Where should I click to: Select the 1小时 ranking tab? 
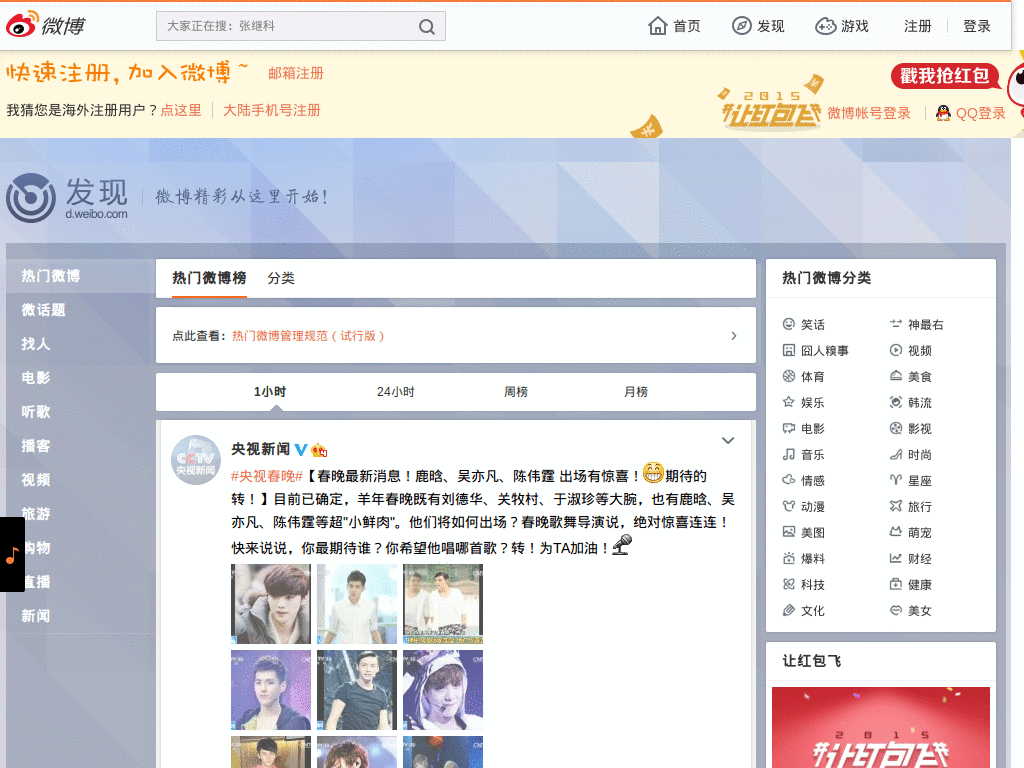point(270,392)
